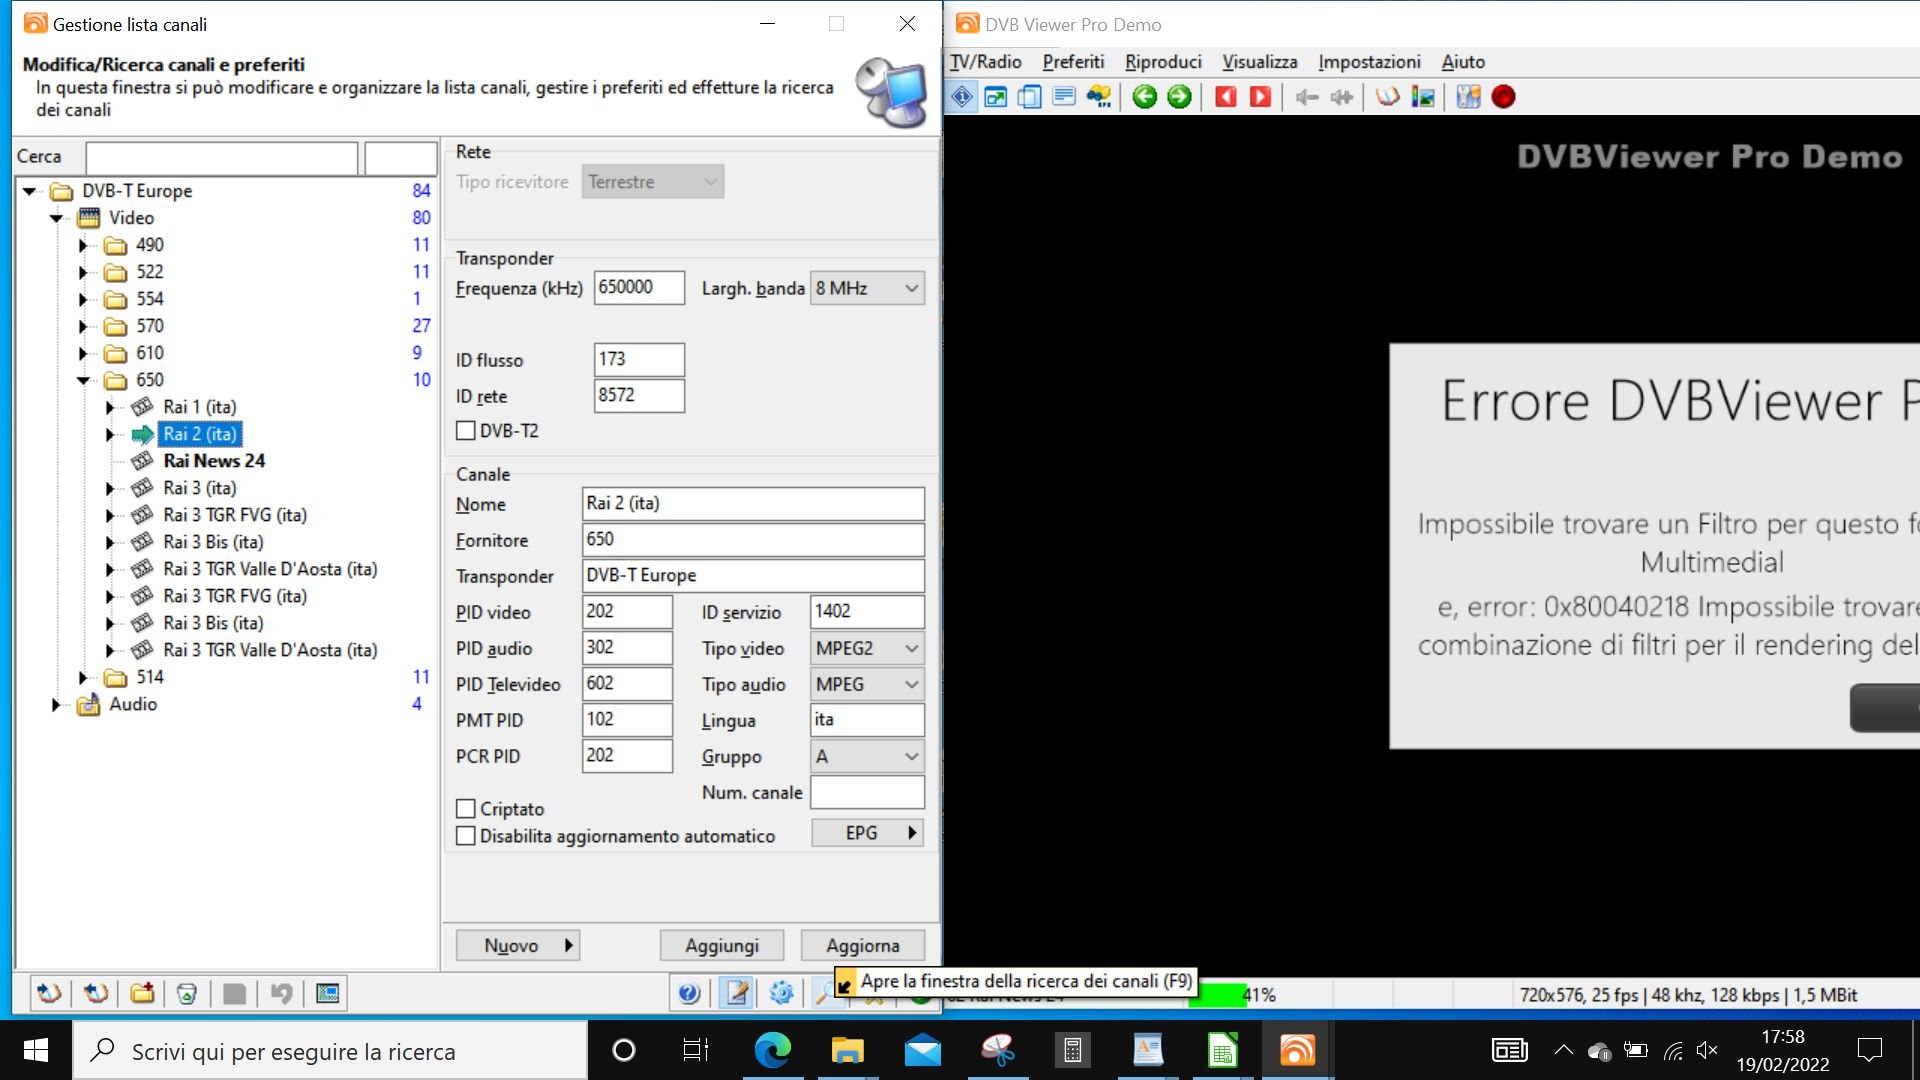1920x1080 pixels.
Task: Collapse the 650 folder node
Action: (x=84, y=380)
